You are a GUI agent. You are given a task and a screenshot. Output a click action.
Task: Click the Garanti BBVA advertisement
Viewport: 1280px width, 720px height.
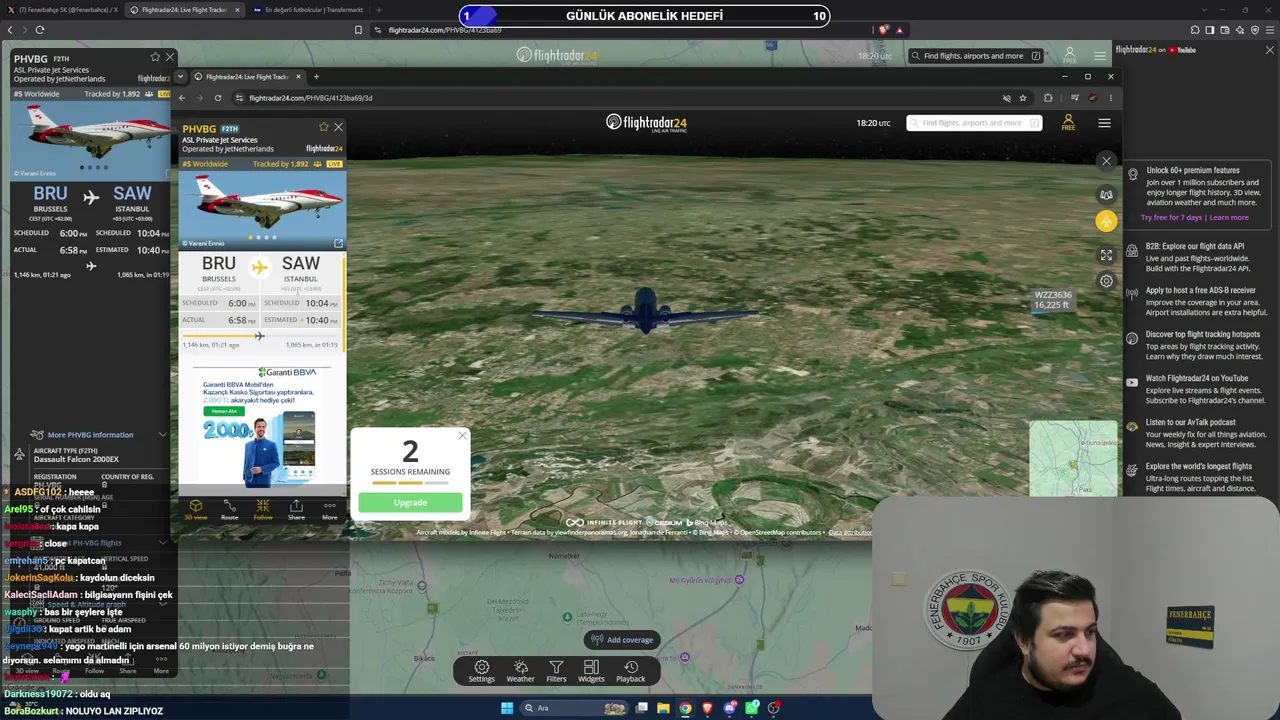(x=262, y=426)
